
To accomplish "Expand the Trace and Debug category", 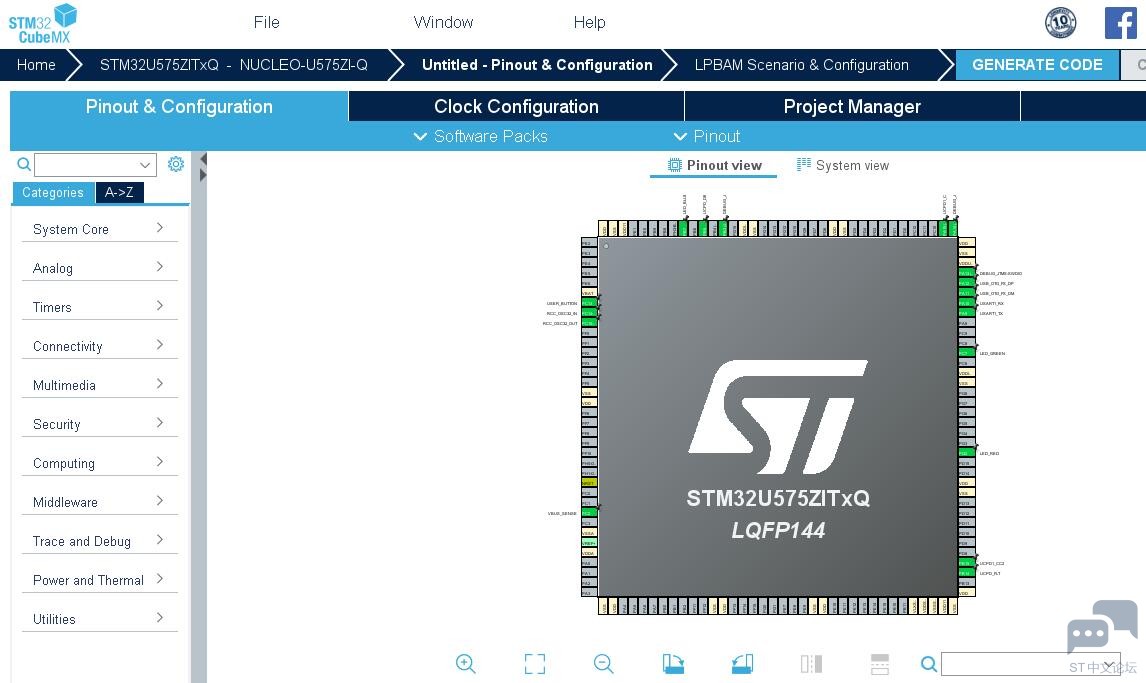I will (99, 541).
